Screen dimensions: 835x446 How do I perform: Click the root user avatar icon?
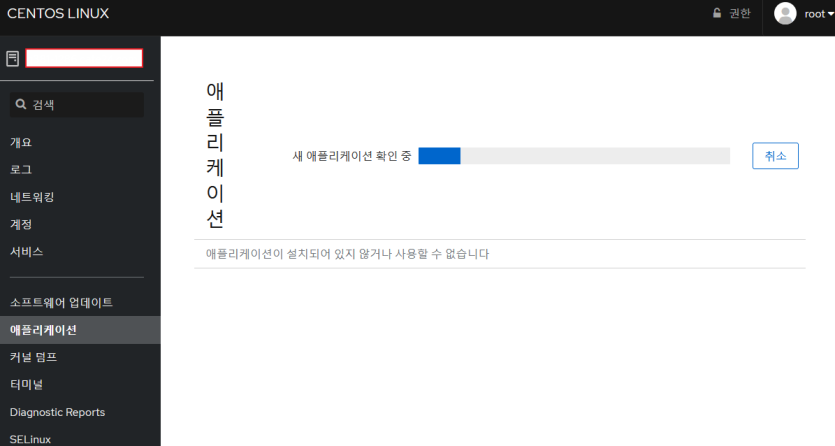click(x=785, y=14)
